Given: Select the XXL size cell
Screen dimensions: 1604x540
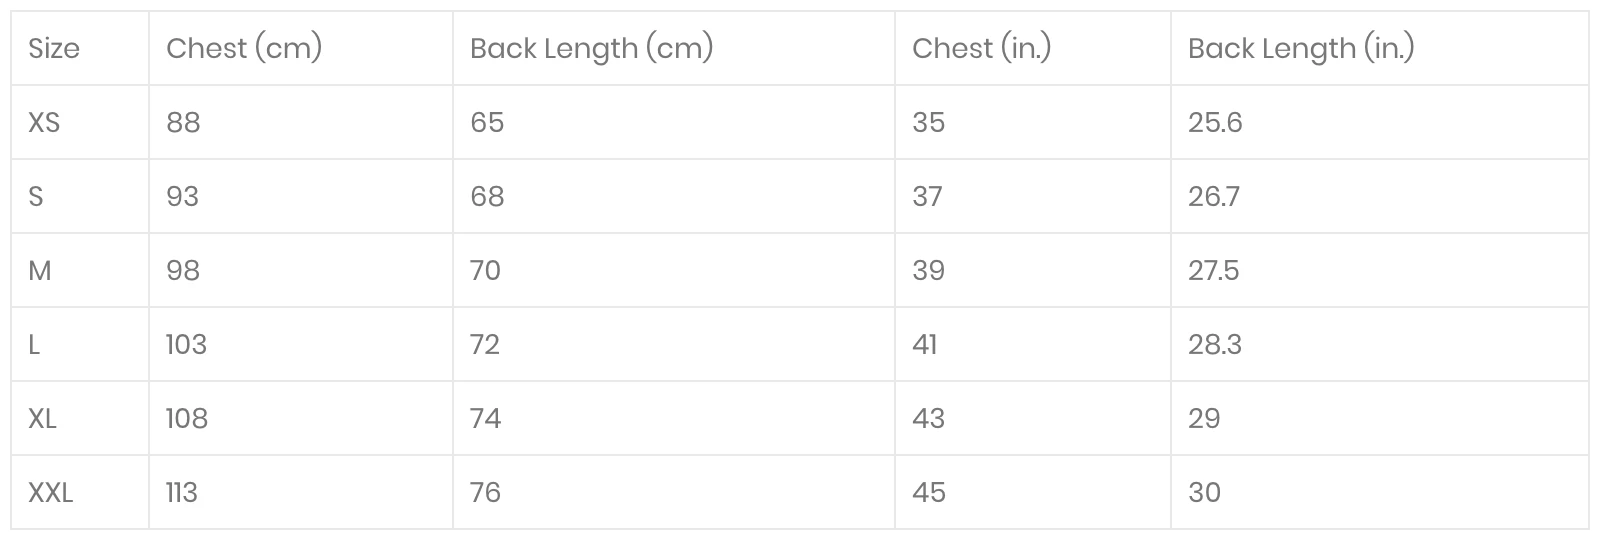Looking at the screenshot, I should (51, 492).
